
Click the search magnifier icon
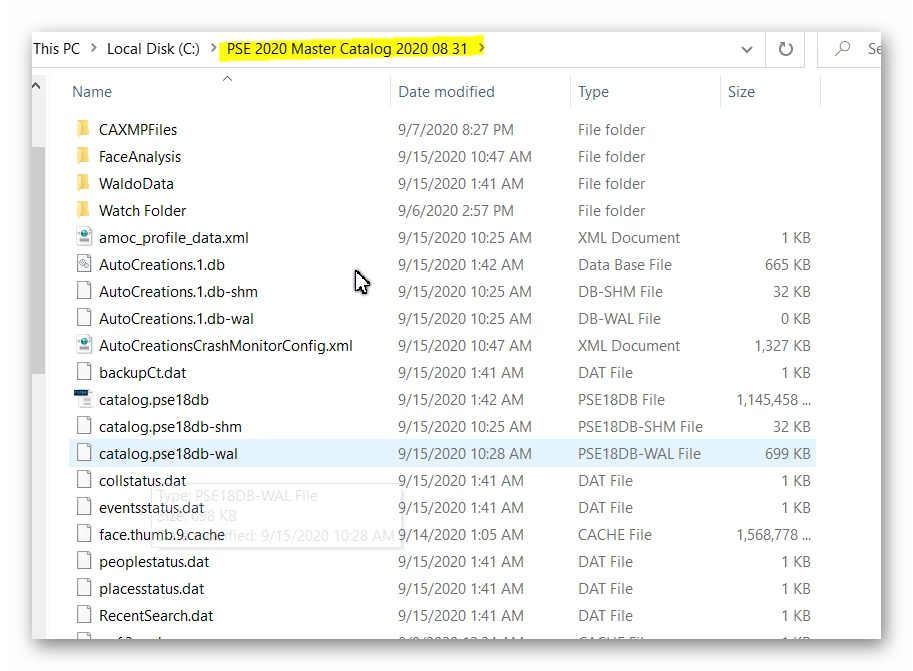[843, 48]
